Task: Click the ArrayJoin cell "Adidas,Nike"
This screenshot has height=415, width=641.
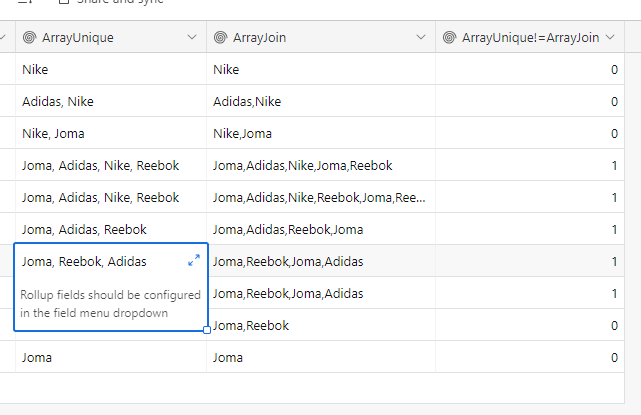Action: (x=321, y=101)
